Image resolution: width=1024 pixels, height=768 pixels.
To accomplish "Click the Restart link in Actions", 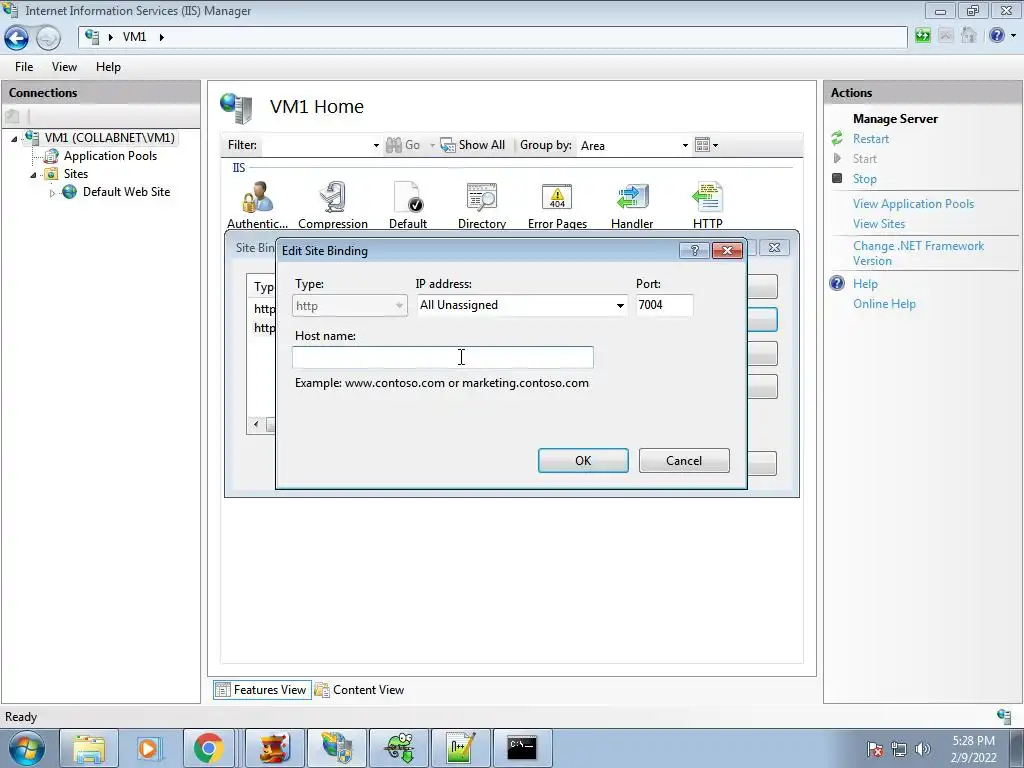I will tap(871, 138).
